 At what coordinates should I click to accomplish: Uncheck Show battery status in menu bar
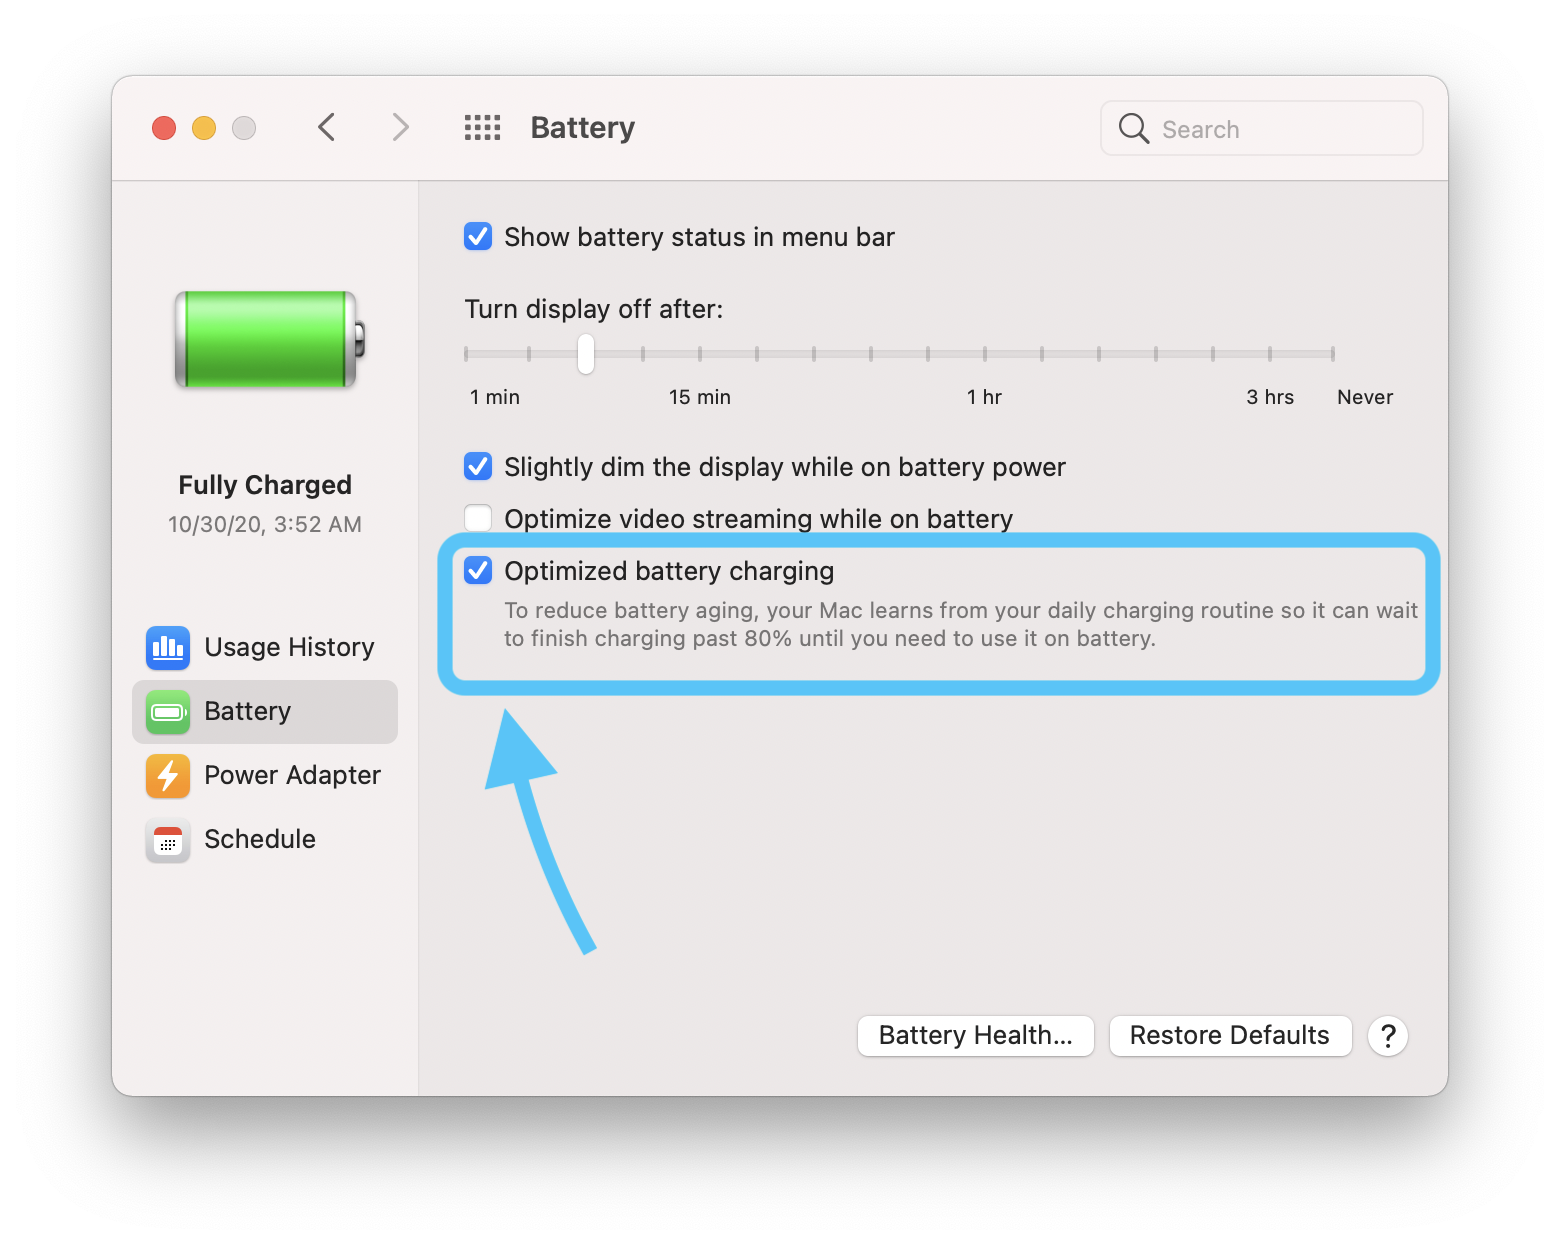(478, 236)
